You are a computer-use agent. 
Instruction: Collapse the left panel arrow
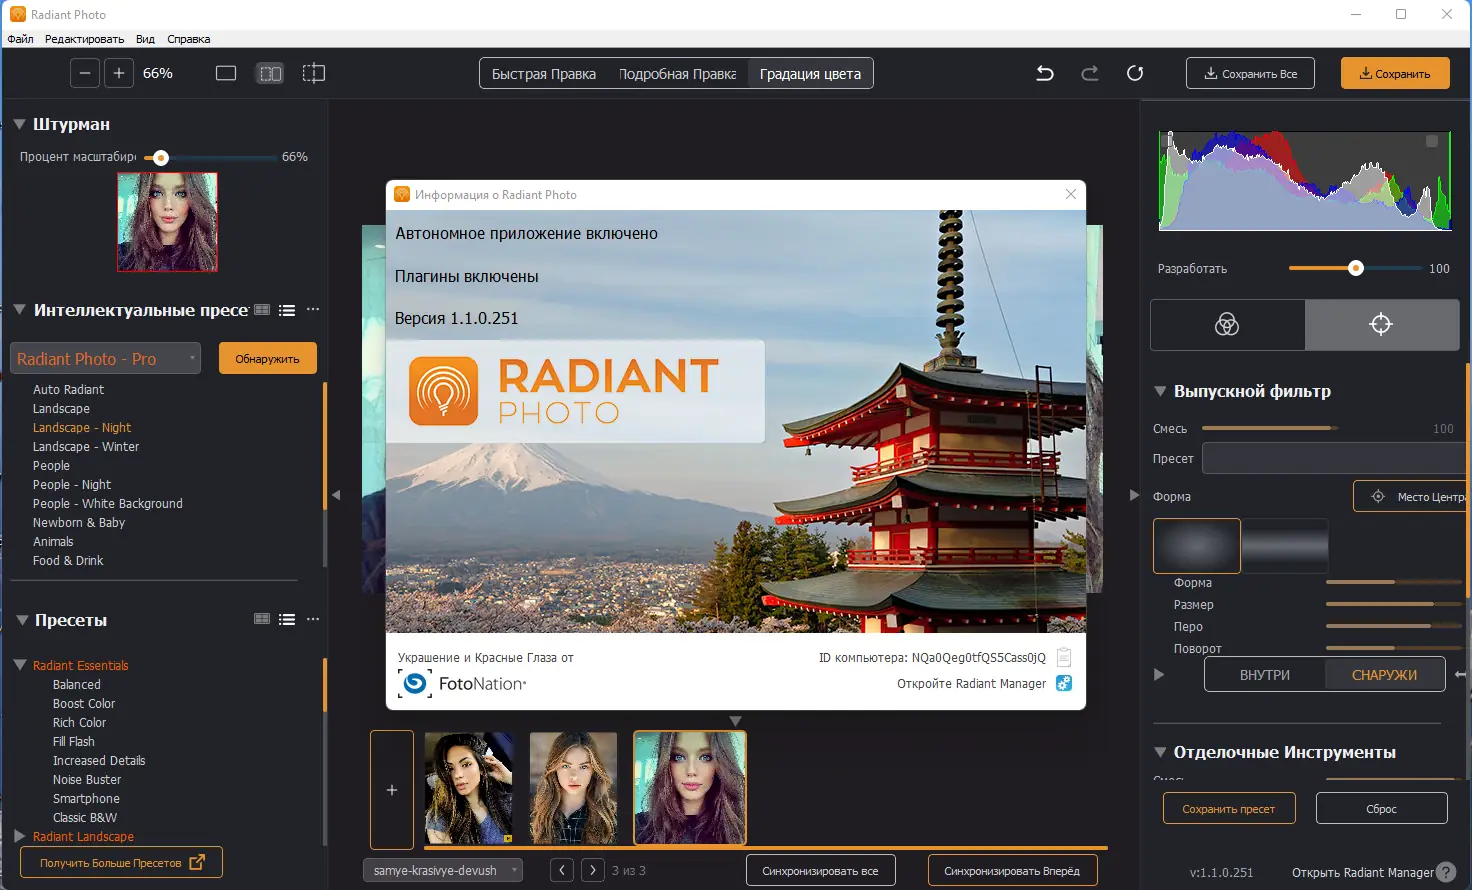point(336,495)
